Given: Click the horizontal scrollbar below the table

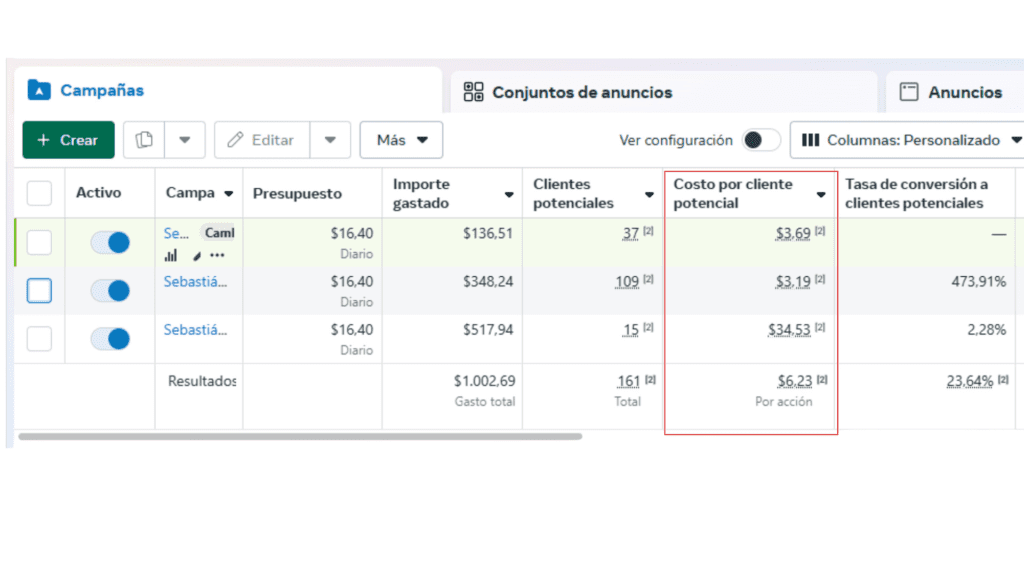Looking at the screenshot, I should [300, 436].
